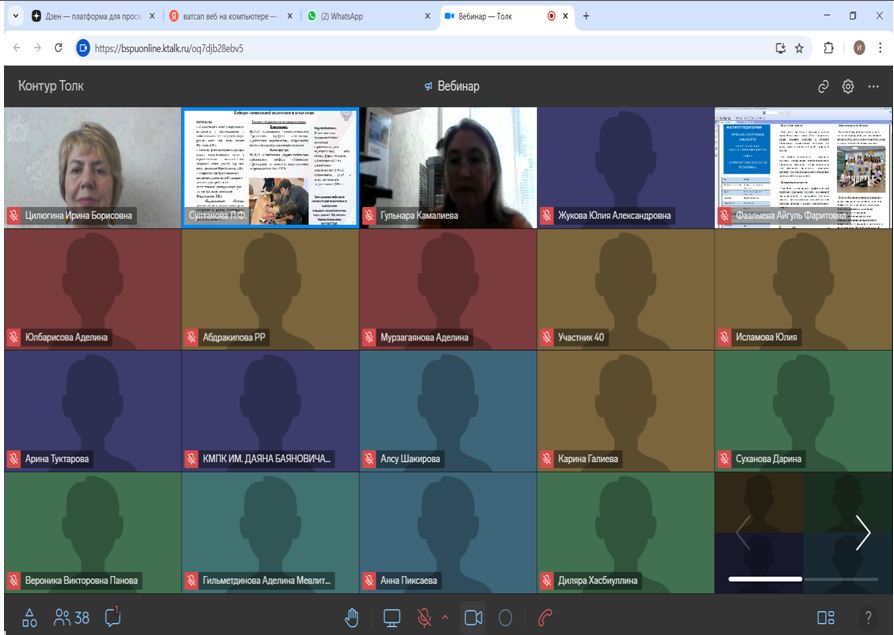Viewport: 894px width, 635px height.
Task: Open the participants list showing 38
Action: [x=72, y=618]
